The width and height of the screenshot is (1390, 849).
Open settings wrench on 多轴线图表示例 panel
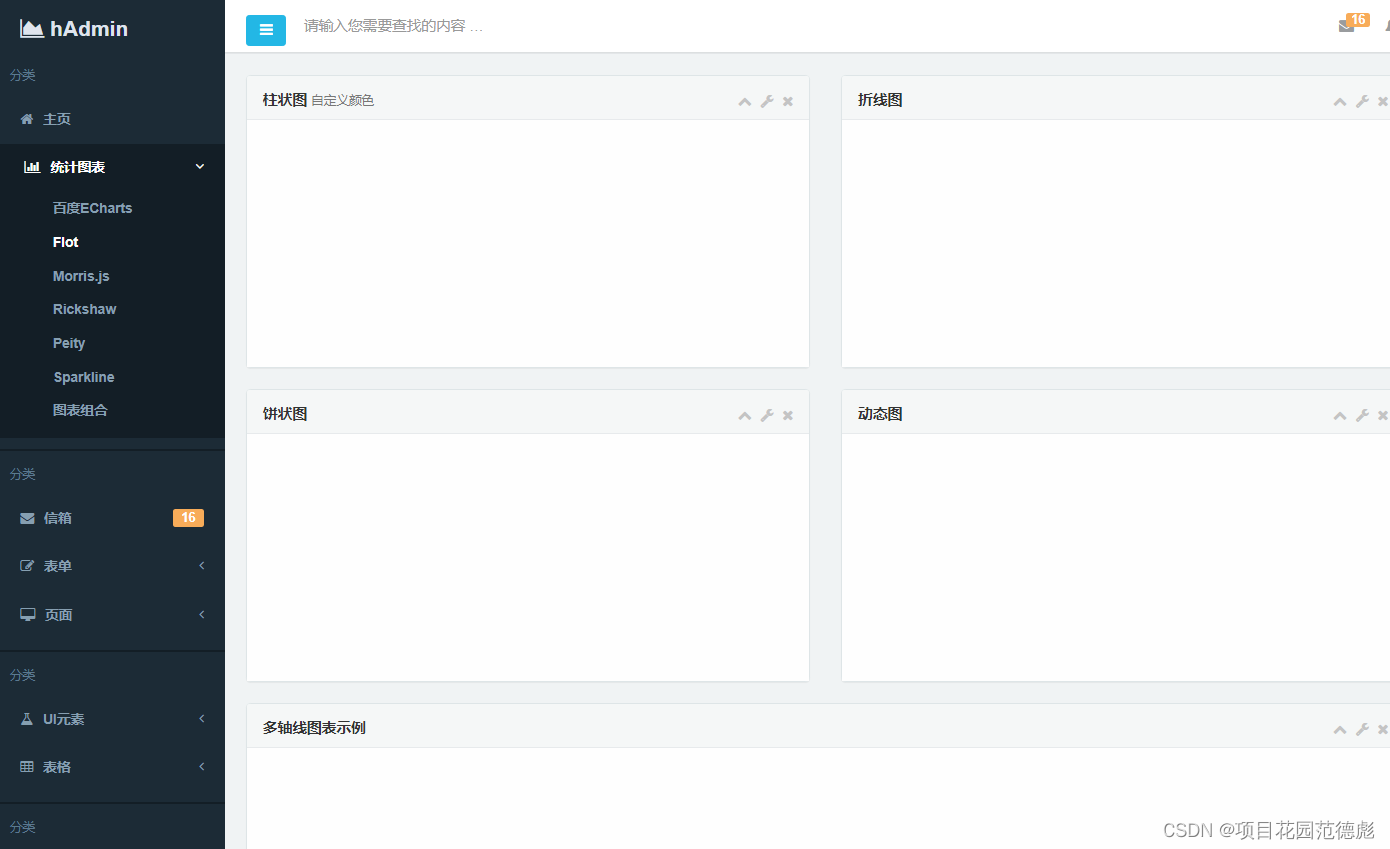click(1362, 729)
